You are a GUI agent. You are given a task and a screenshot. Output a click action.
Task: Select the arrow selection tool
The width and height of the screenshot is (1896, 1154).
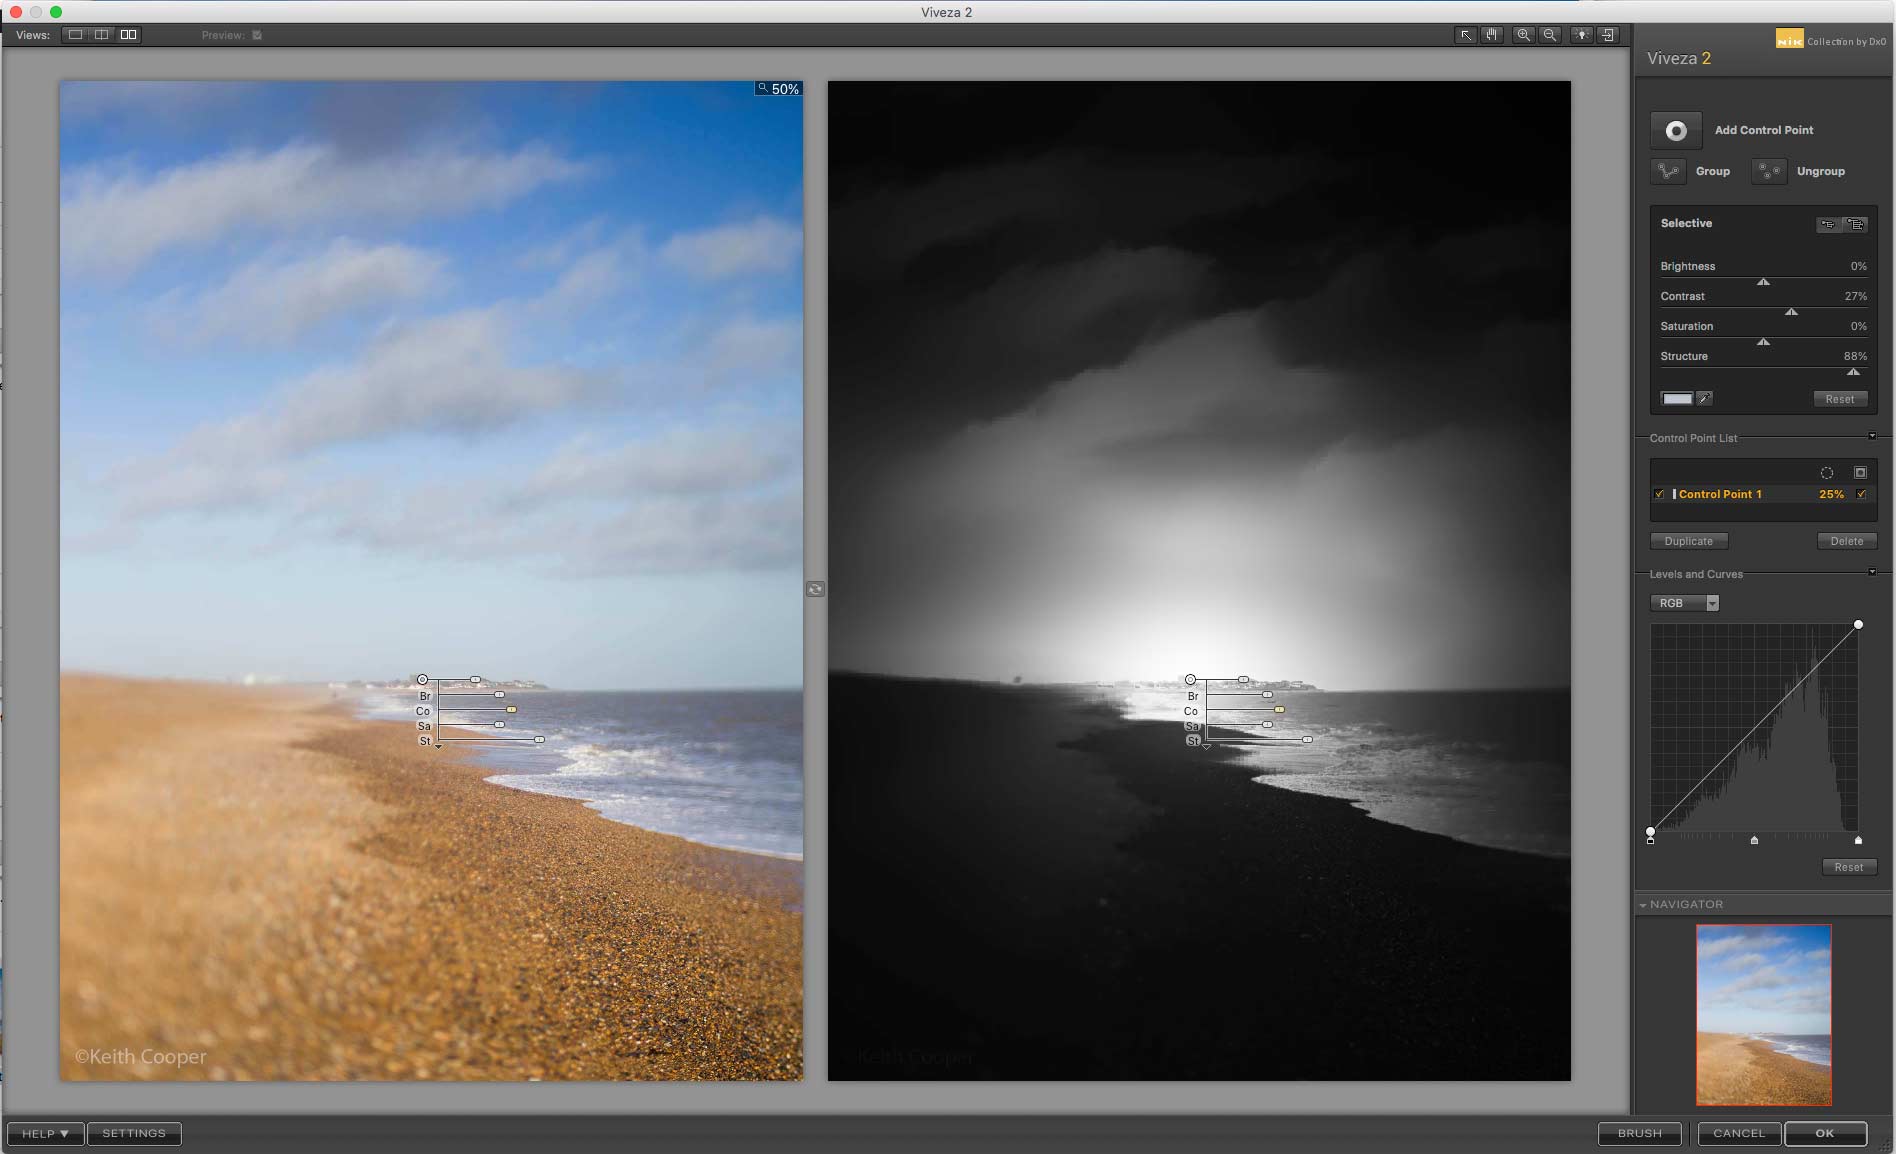click(x=1466, y=35)
